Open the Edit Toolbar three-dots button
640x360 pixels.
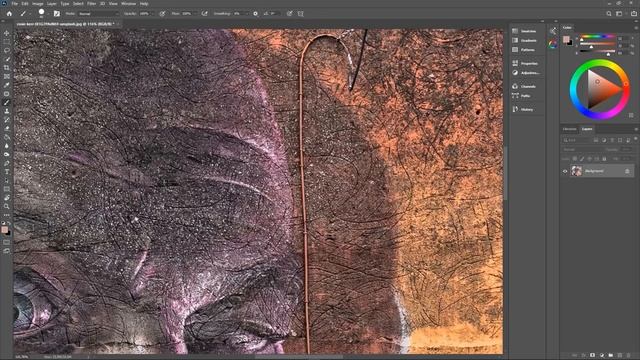[x=7, y=215]
